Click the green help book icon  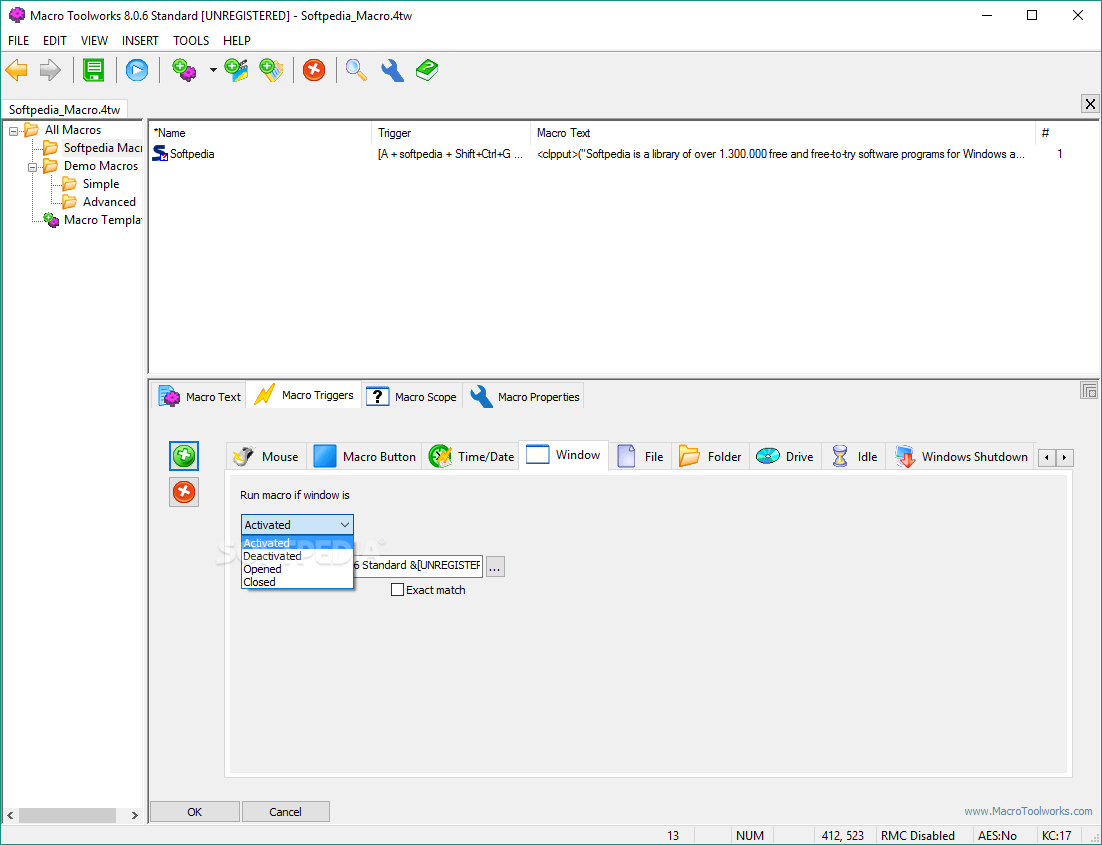[427, 70]
